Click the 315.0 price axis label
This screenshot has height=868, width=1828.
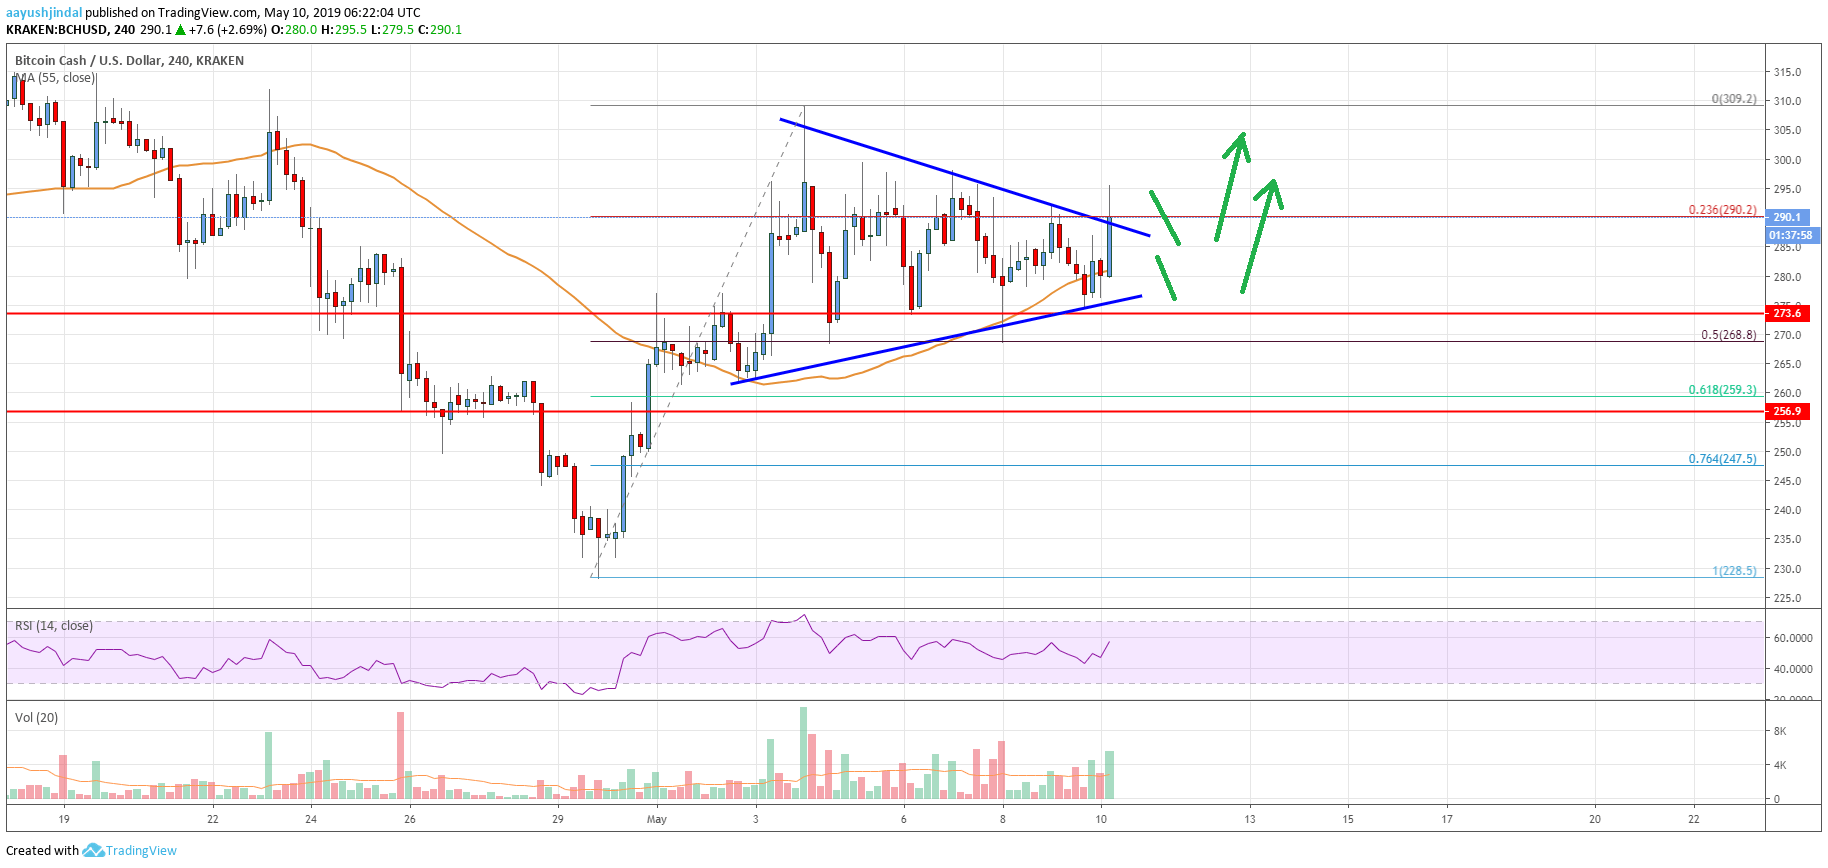coord(1787,72)
